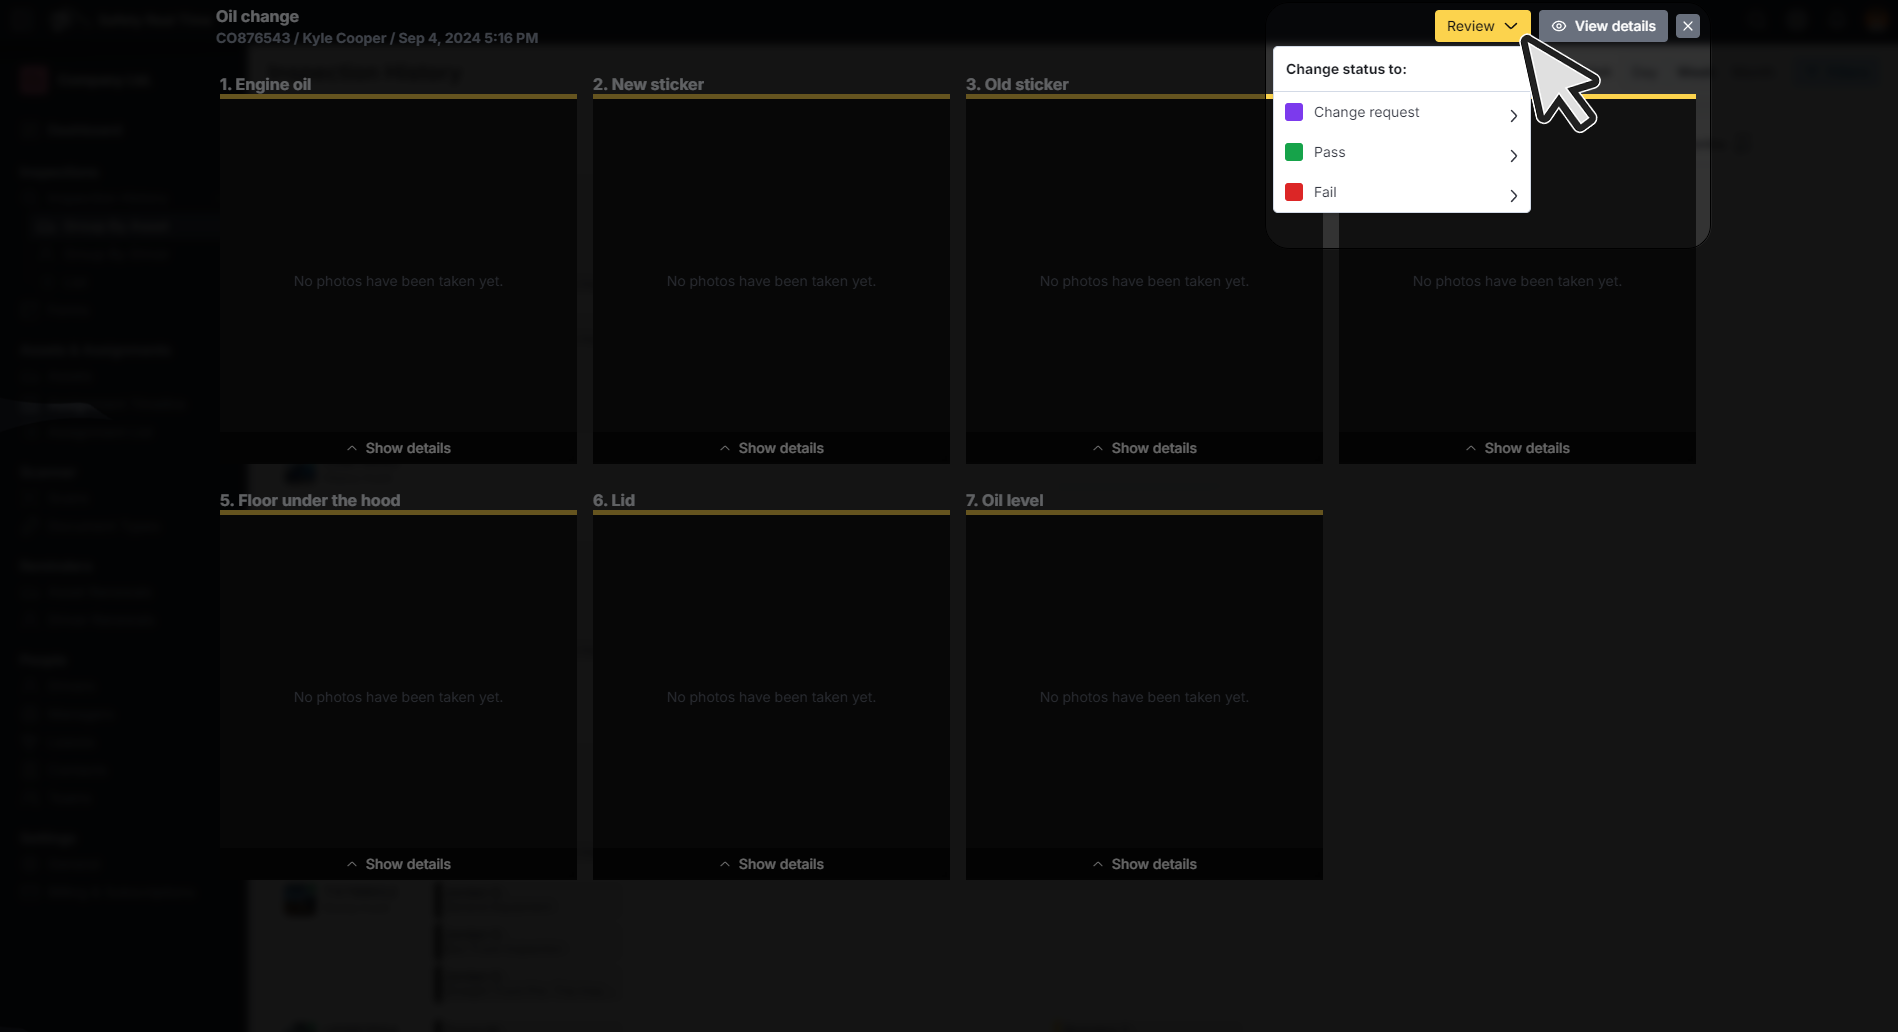This screenshot has width=1898, height=1032.
Task: Expand Show details under Old sticker
Action: (1144, 448)
